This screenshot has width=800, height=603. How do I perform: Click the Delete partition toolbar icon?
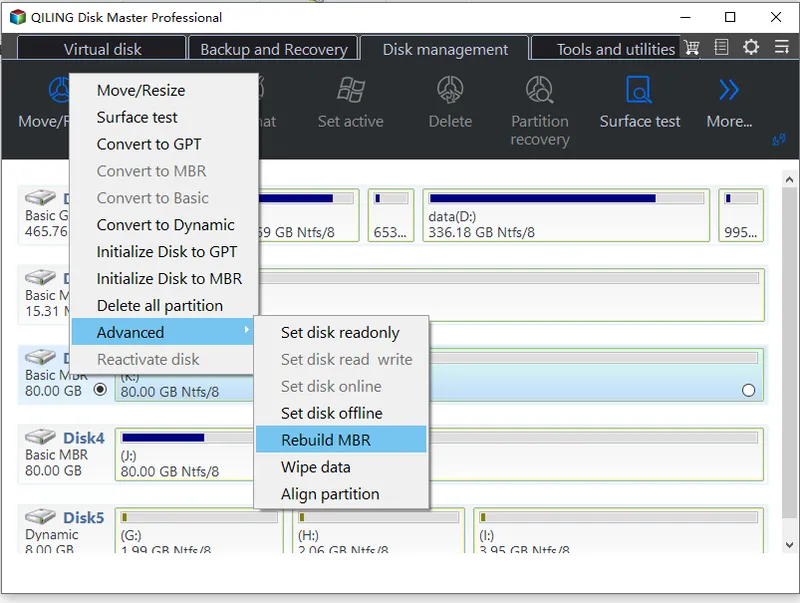tap(450, 92)
